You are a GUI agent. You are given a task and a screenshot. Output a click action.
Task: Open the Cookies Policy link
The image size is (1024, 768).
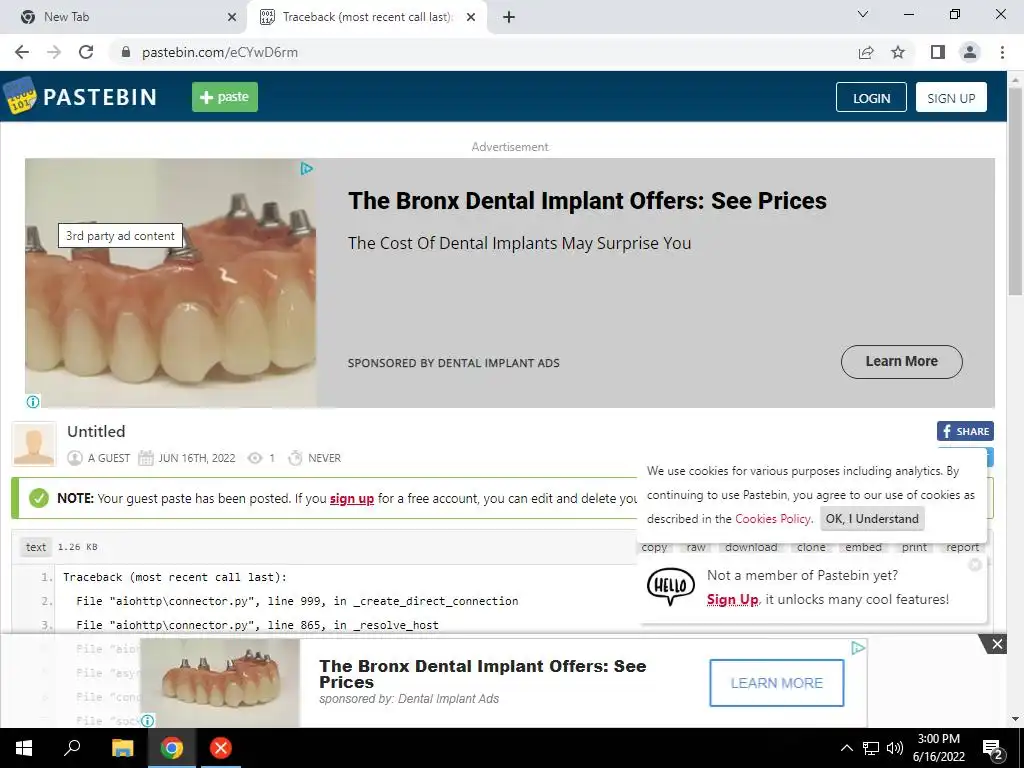[774, 519]
